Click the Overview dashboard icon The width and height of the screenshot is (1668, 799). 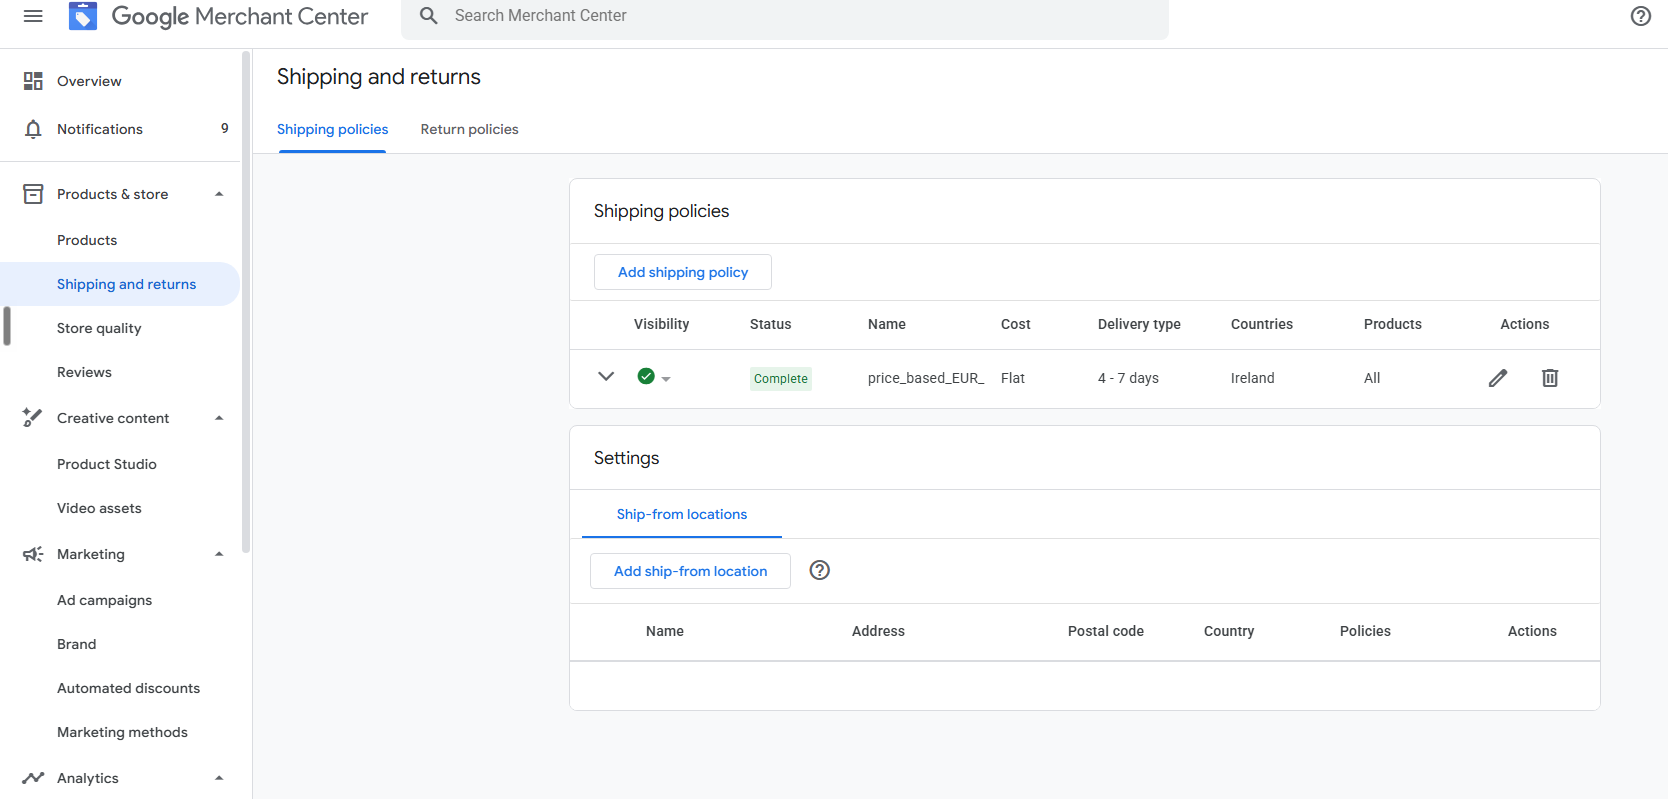pyautogui.click(x=33, y=81)
